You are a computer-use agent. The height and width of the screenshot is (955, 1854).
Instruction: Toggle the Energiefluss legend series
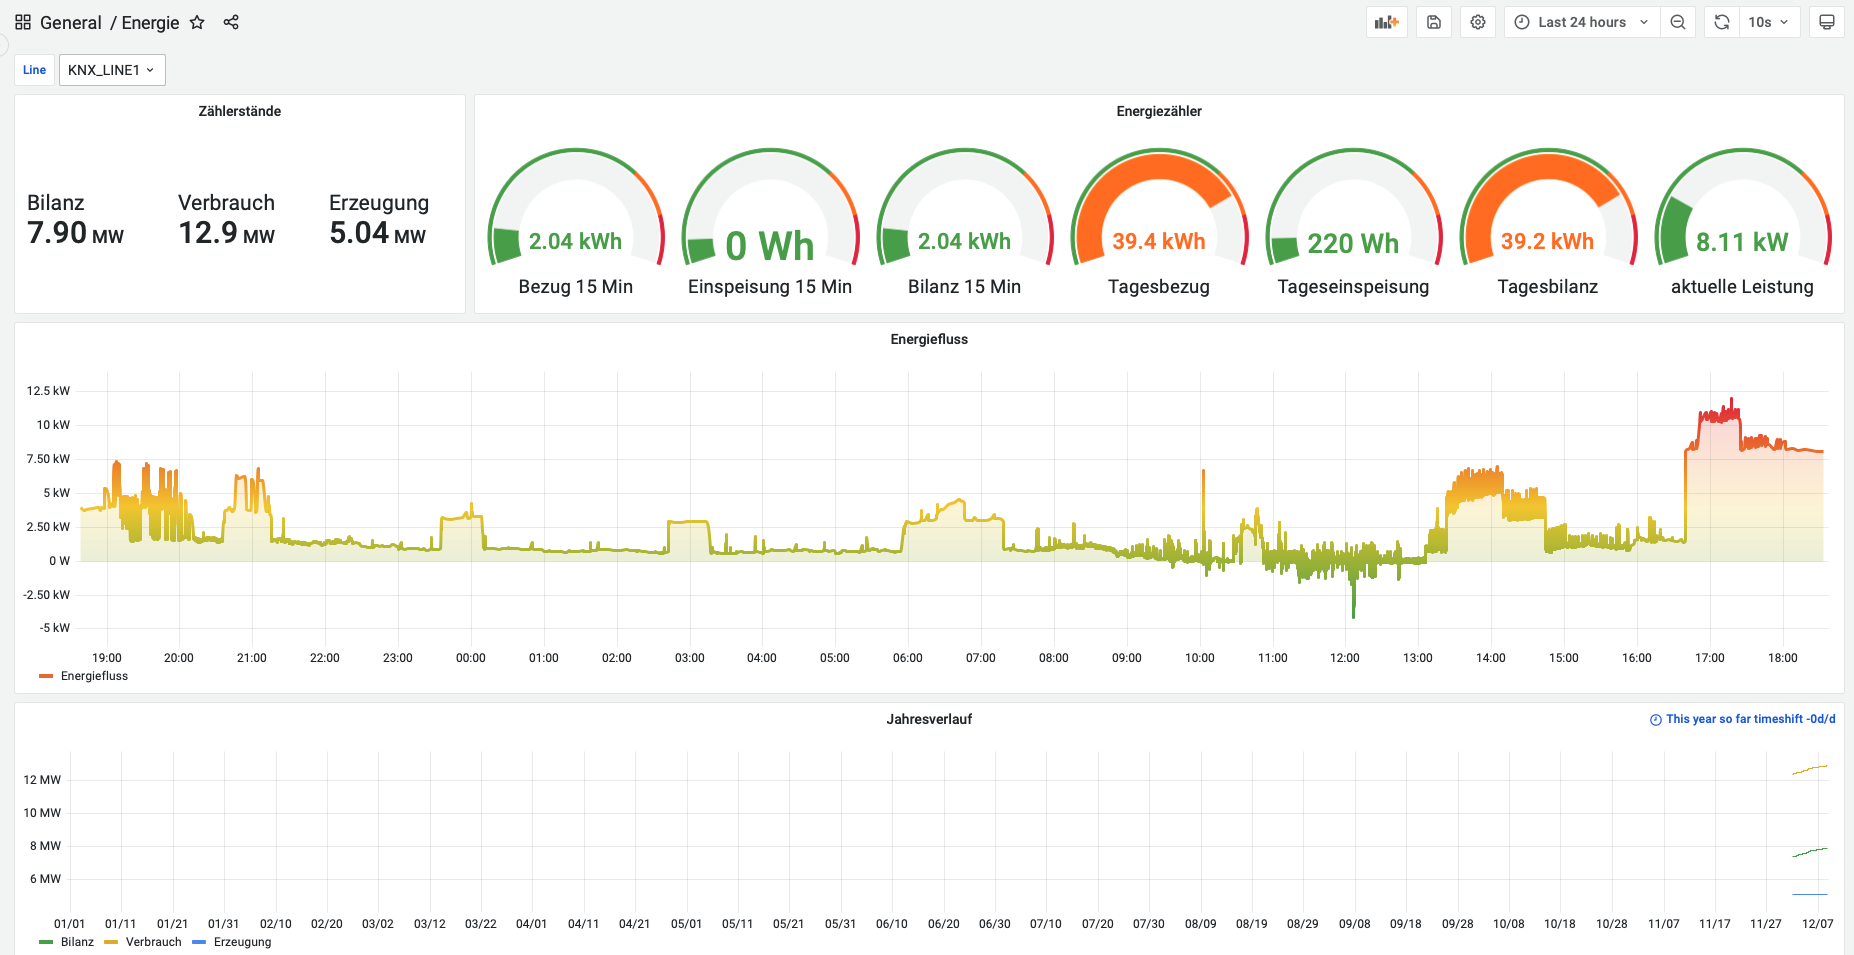tap(94, 676)
